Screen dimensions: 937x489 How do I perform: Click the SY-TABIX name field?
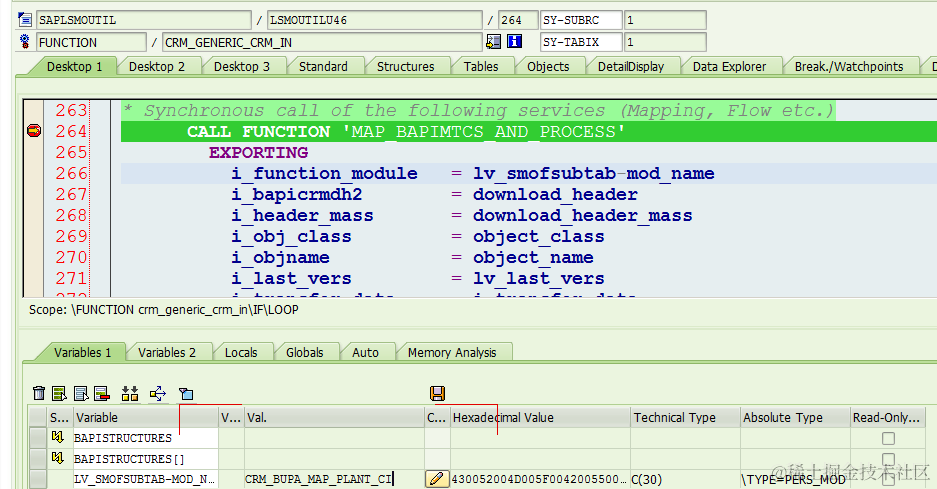tap(580, 42)
